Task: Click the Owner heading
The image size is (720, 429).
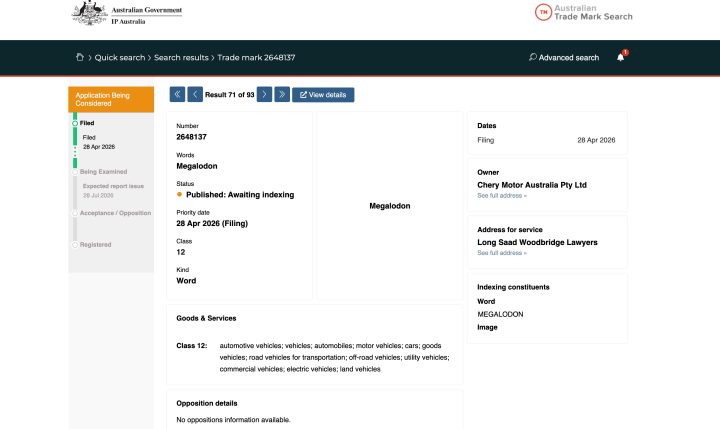Action: pyautogui.click(x=488, y=173)
